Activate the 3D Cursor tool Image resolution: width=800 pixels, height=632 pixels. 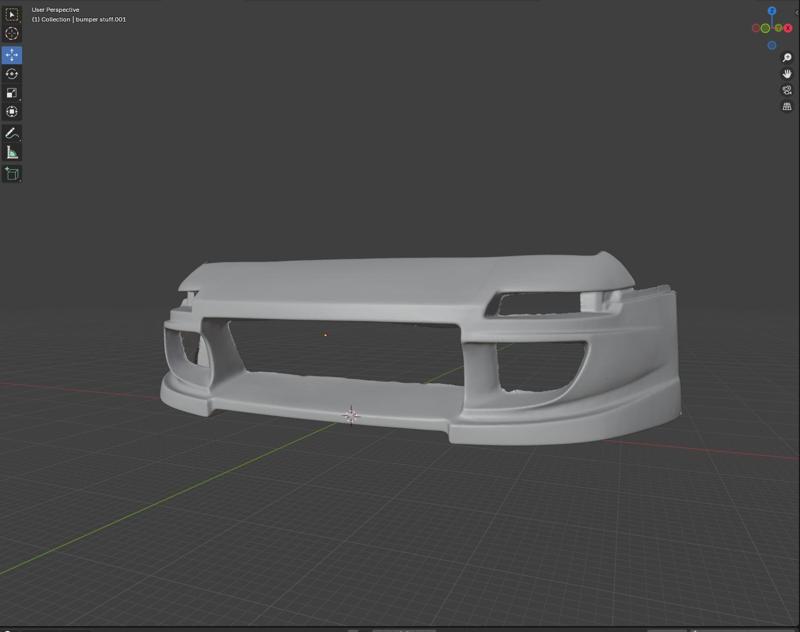tap(10, 32)
